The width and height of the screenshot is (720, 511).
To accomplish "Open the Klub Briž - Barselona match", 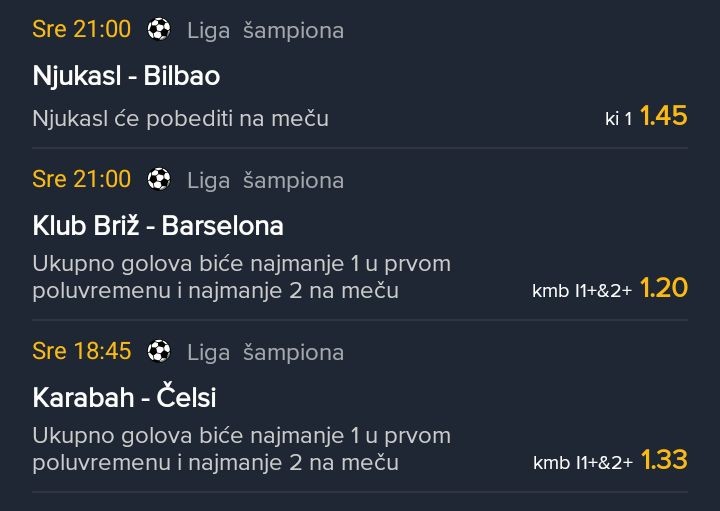I will (x=158, y=226).
